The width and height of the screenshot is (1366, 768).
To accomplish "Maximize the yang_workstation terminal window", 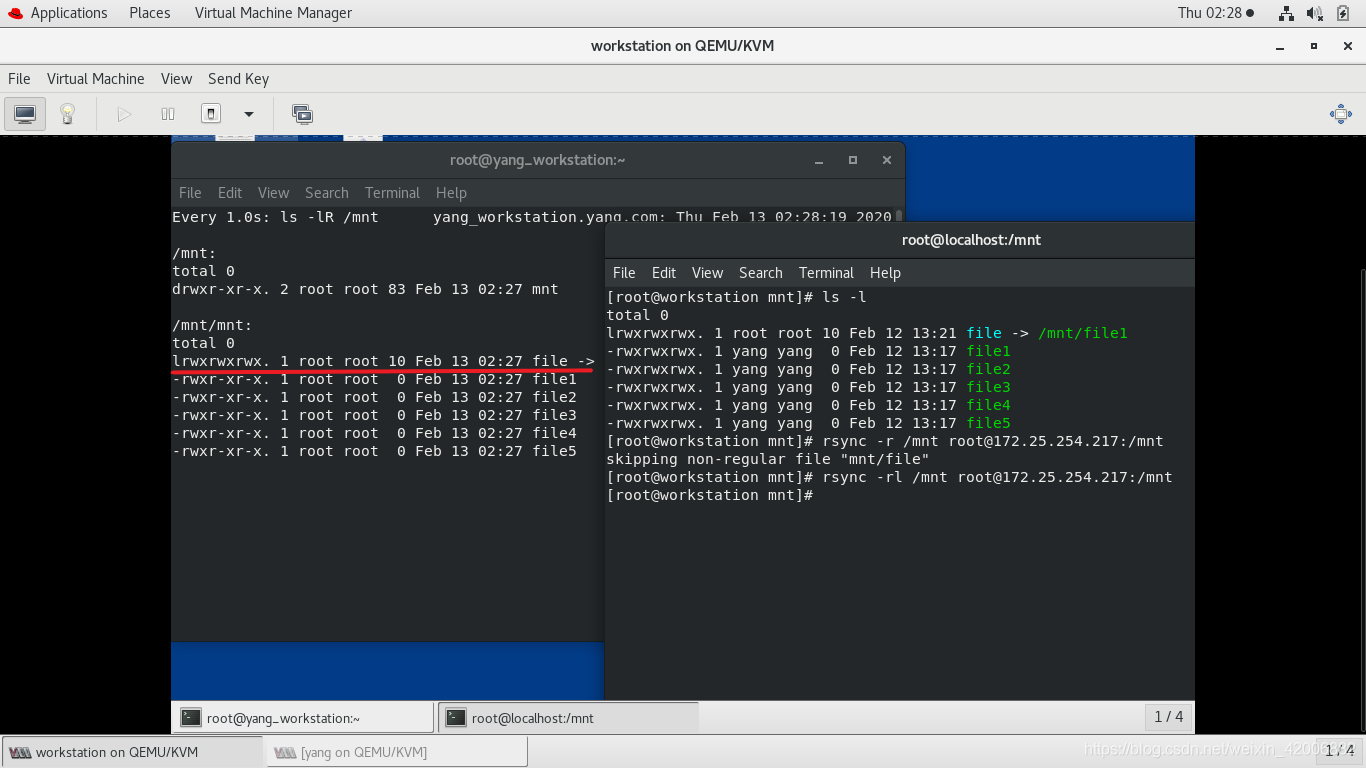I will point(853,160).
